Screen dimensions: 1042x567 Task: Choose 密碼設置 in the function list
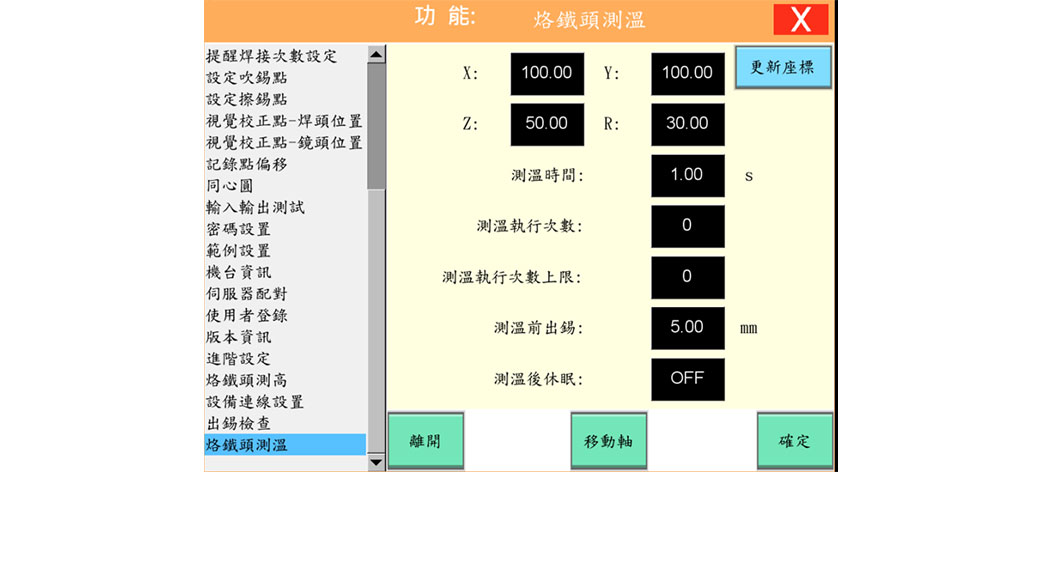[x=238, y=229]
